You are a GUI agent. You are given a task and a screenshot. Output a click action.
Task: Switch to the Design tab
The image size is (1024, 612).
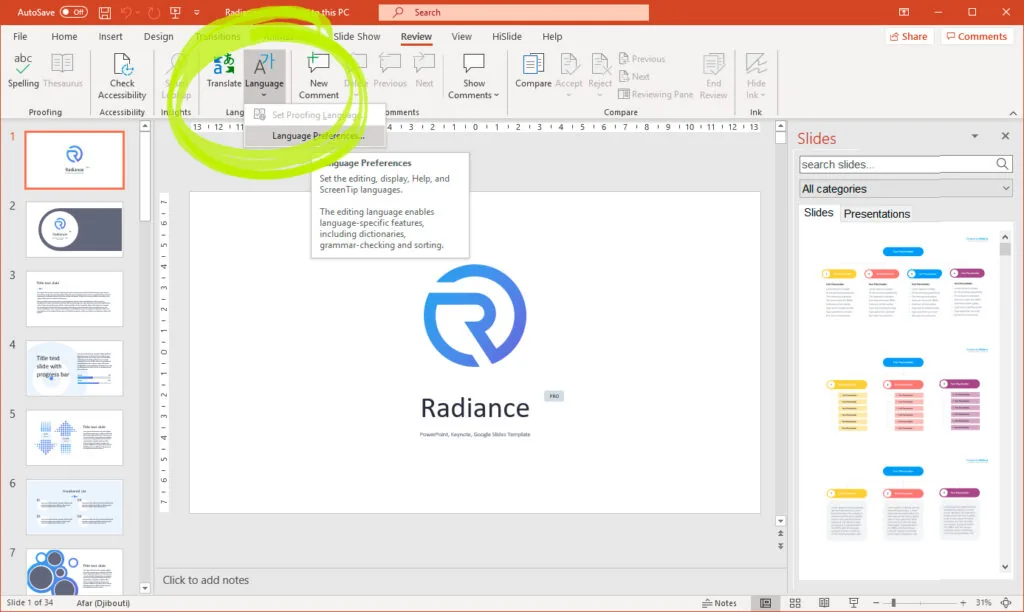[159, 37]
